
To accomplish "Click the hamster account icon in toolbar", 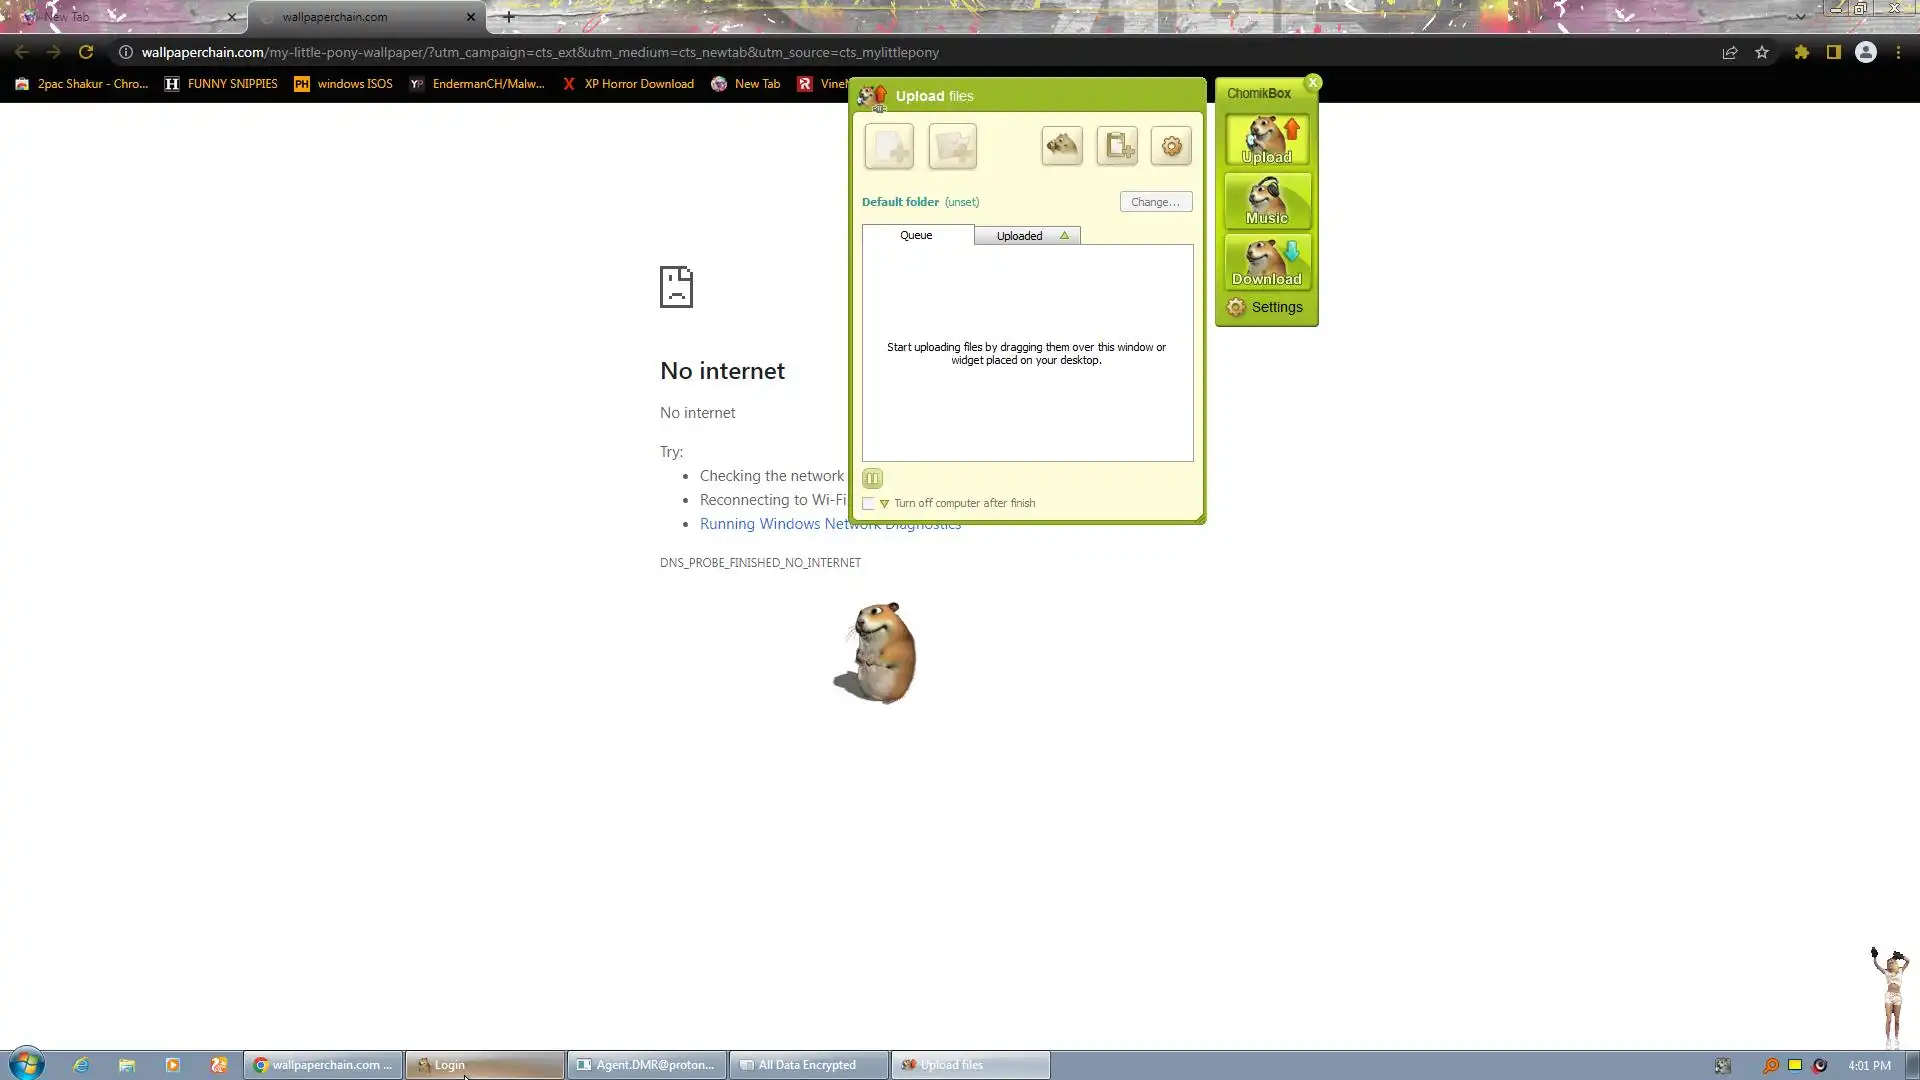I will (x=1062, y=146).
